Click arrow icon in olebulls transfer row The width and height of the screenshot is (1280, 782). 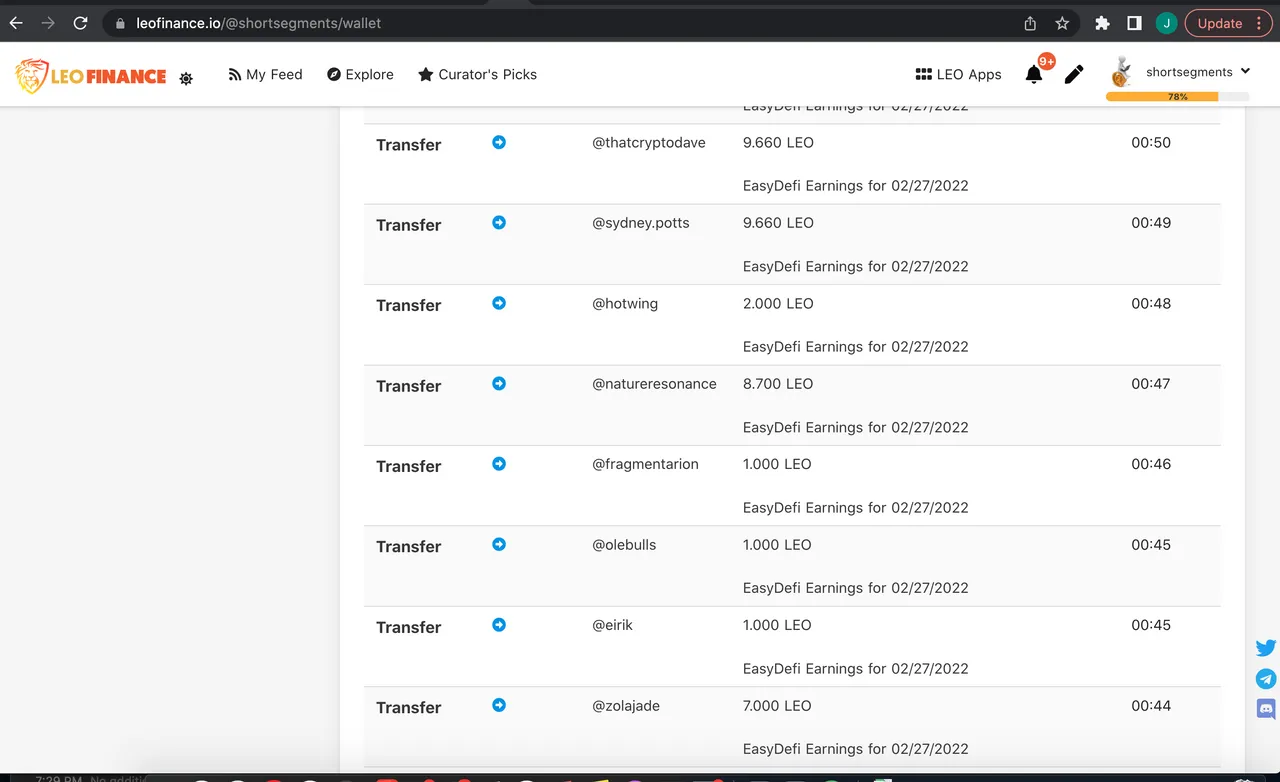(x=499, y=544)
